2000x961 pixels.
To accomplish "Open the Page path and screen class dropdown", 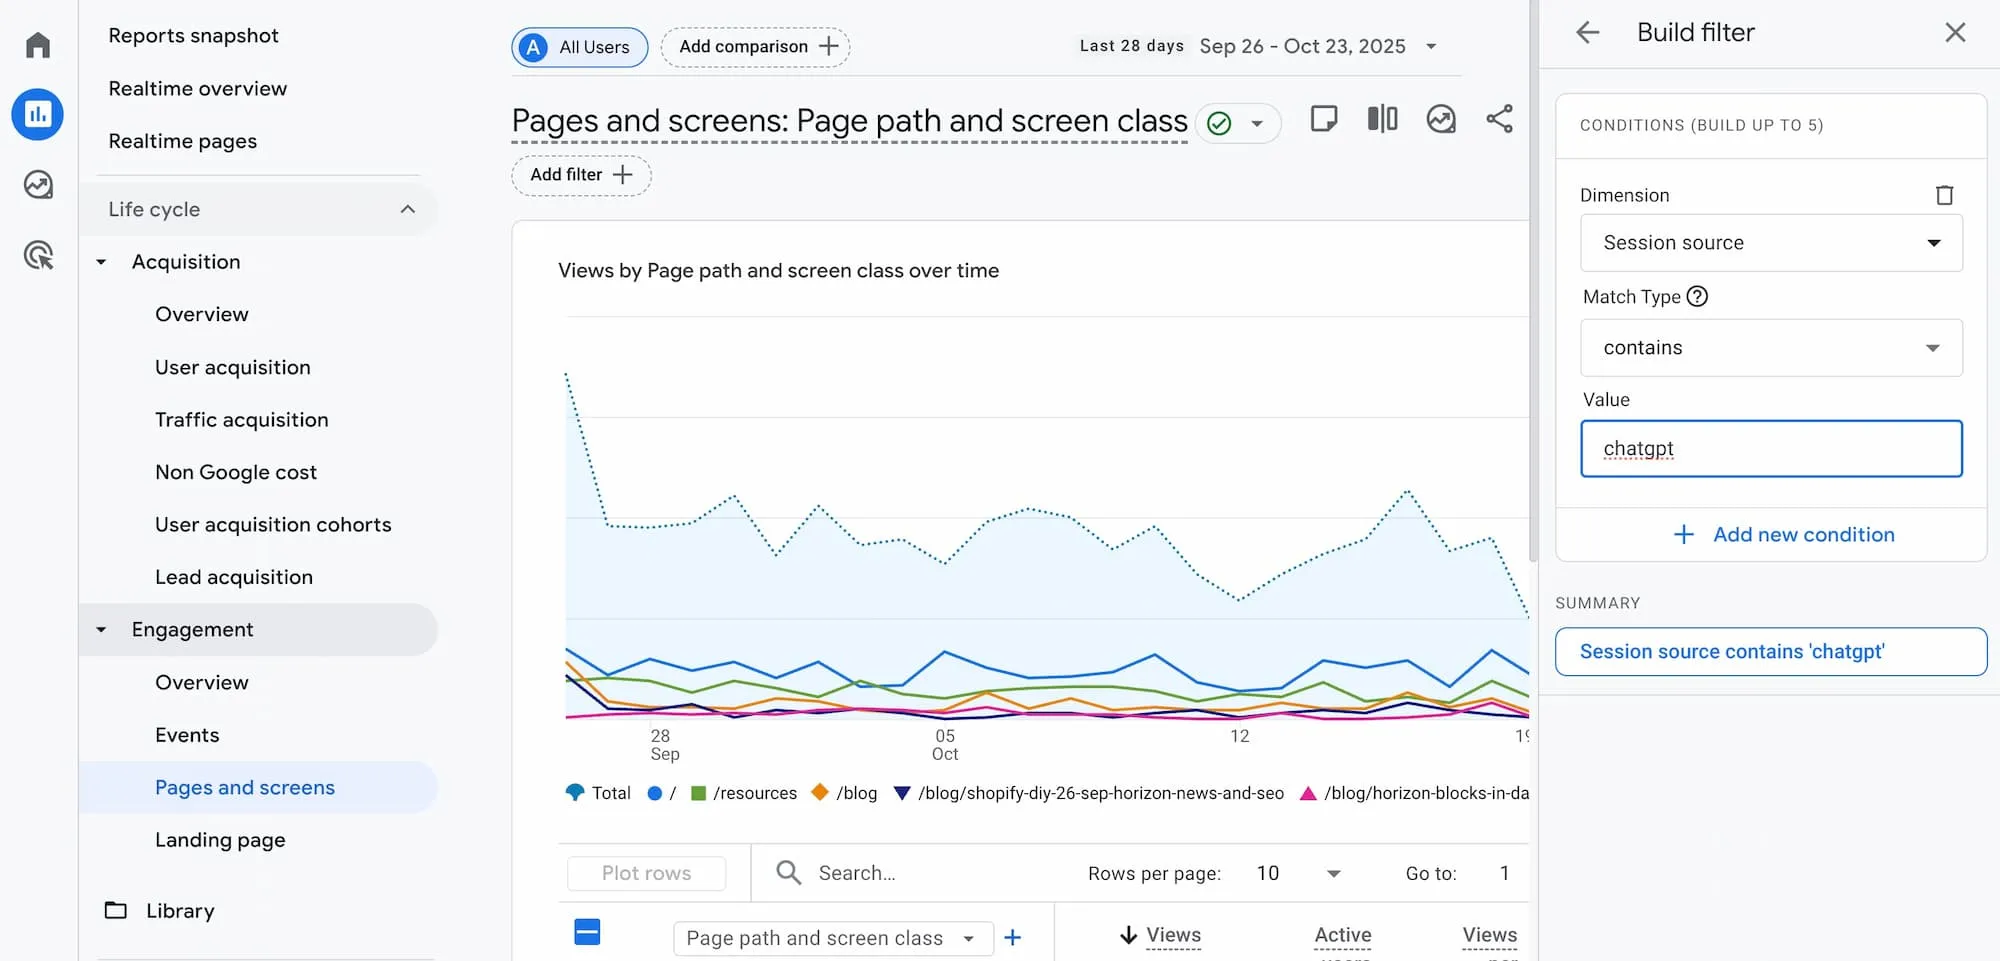I will coord(832,938).
